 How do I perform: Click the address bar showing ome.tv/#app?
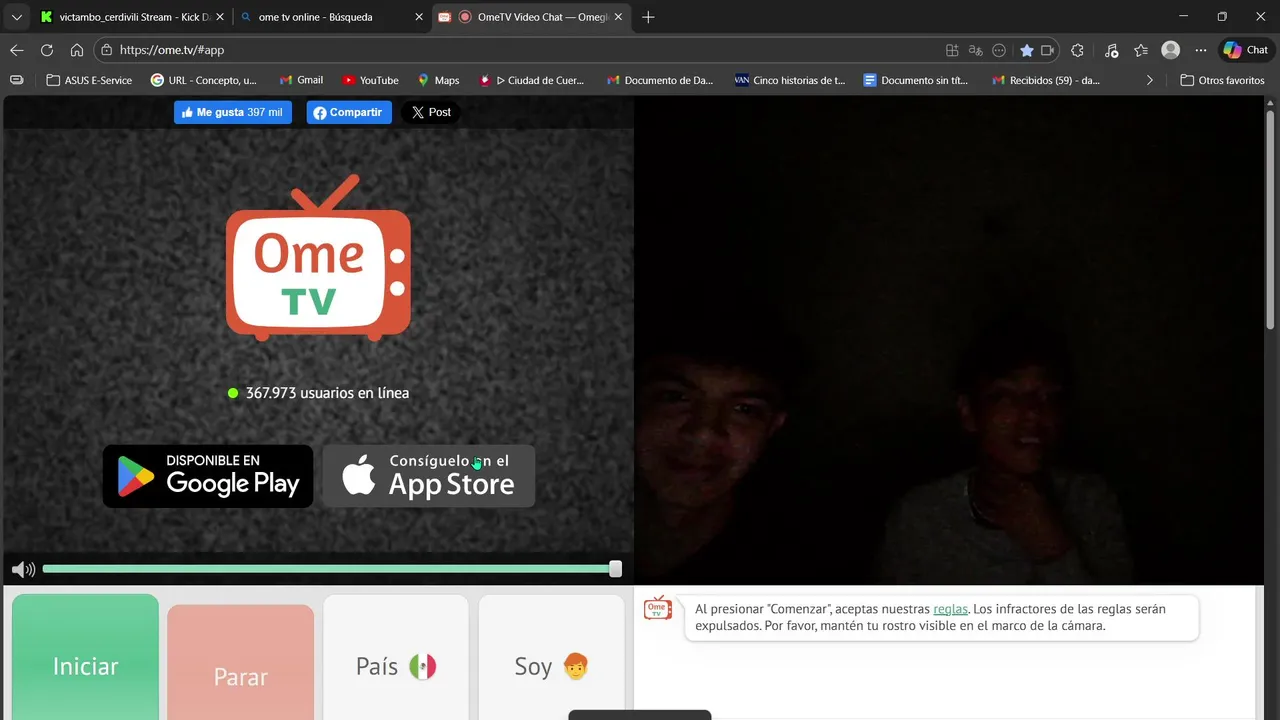tap(520, 50)
